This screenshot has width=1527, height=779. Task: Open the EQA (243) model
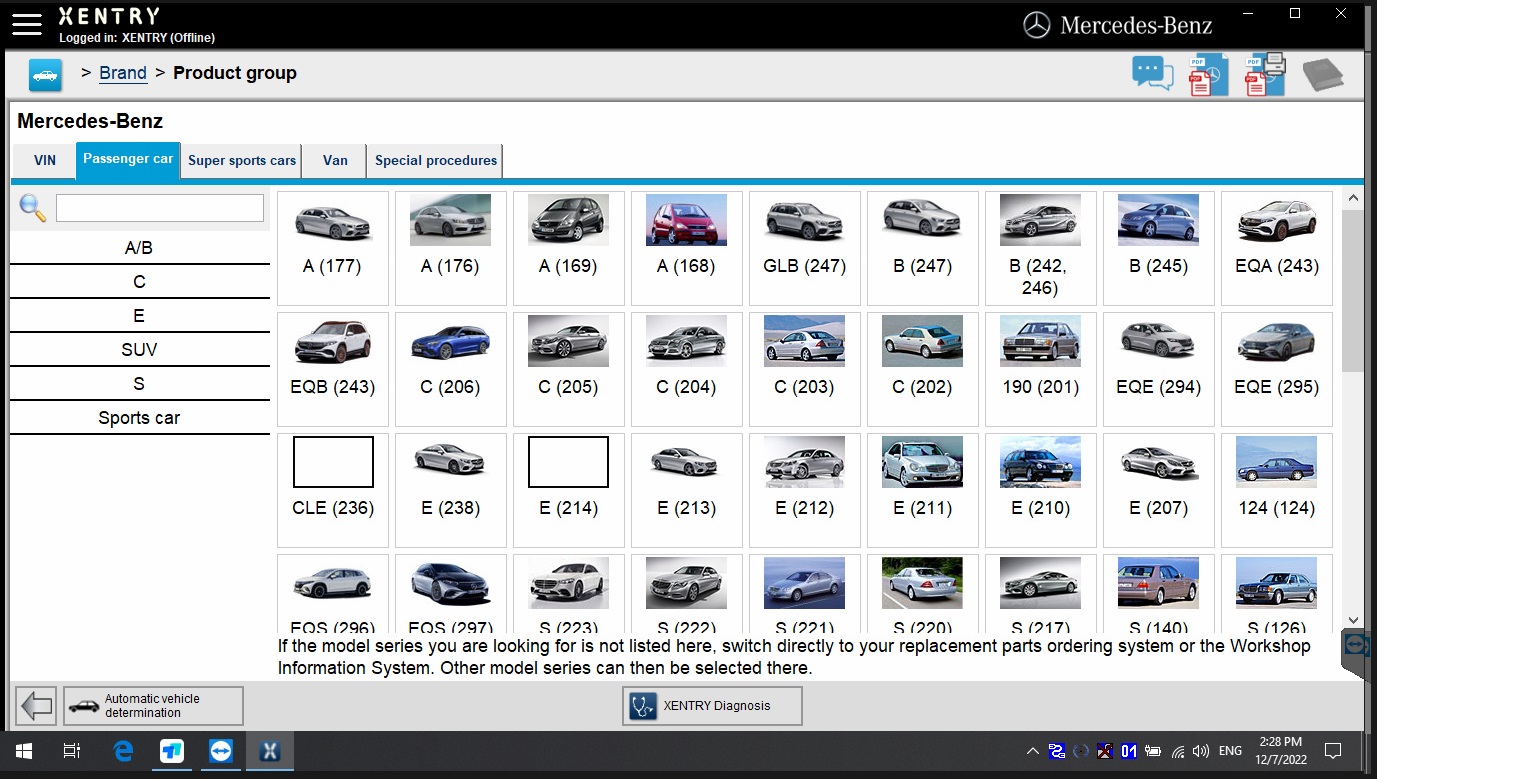pos(1277,248)
